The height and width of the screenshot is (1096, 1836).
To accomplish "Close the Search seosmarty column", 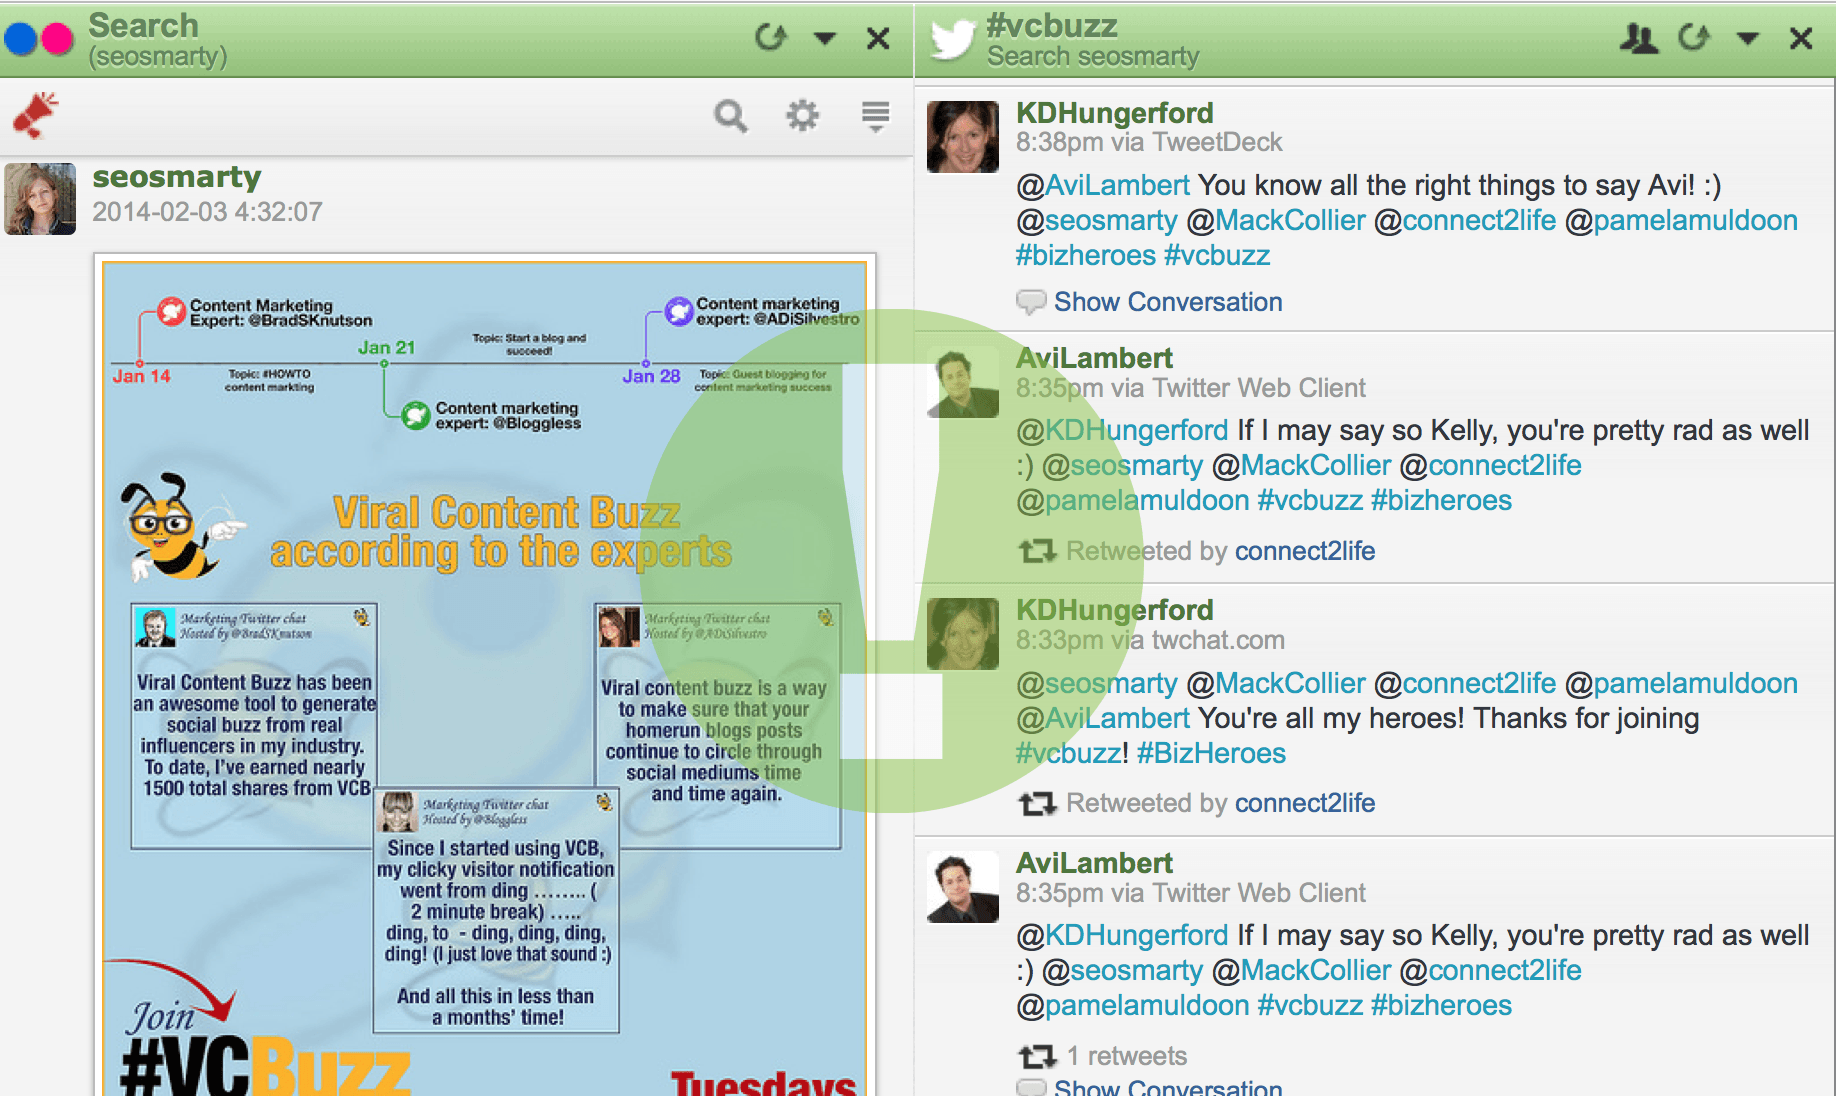I will pyautogui.click(x=878, y=39).
